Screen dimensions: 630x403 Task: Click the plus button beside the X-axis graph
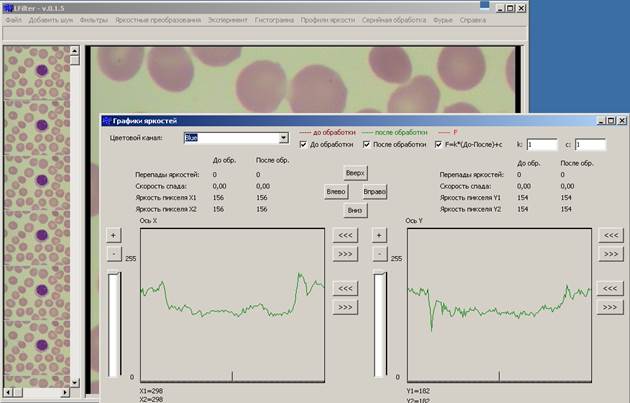(x=113, y=235)
